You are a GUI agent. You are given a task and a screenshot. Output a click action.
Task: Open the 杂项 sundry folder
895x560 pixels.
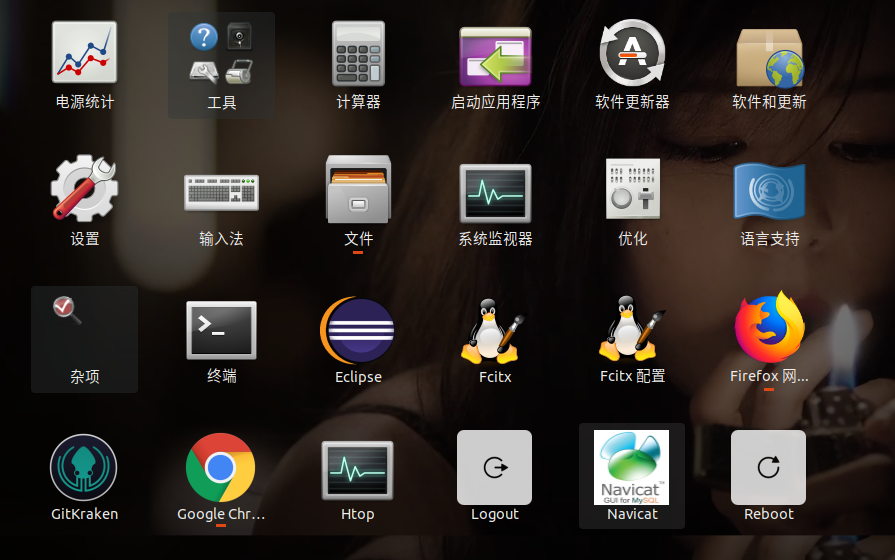click(84, 339)
